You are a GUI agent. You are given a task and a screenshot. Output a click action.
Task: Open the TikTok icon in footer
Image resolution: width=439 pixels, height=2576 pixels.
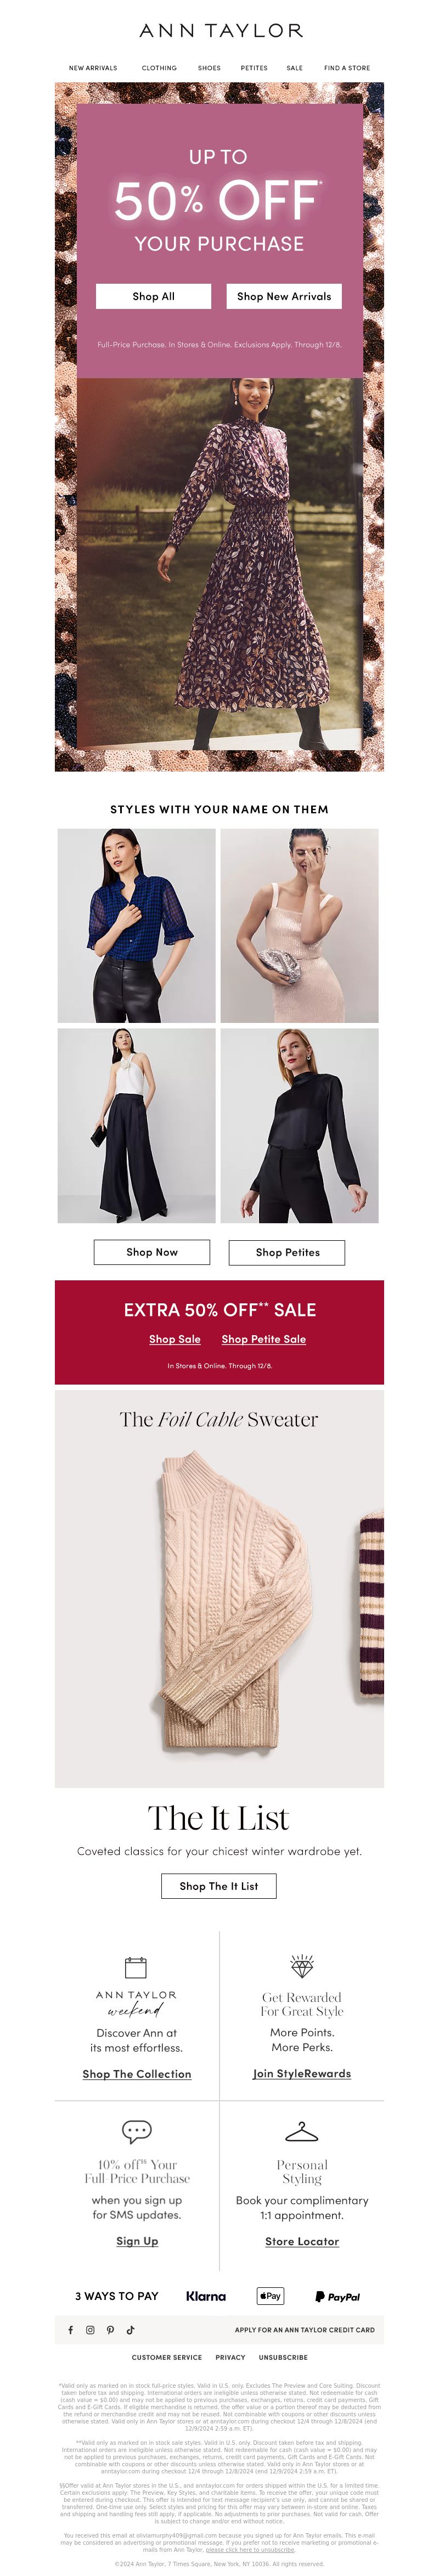coord(130,2330)
